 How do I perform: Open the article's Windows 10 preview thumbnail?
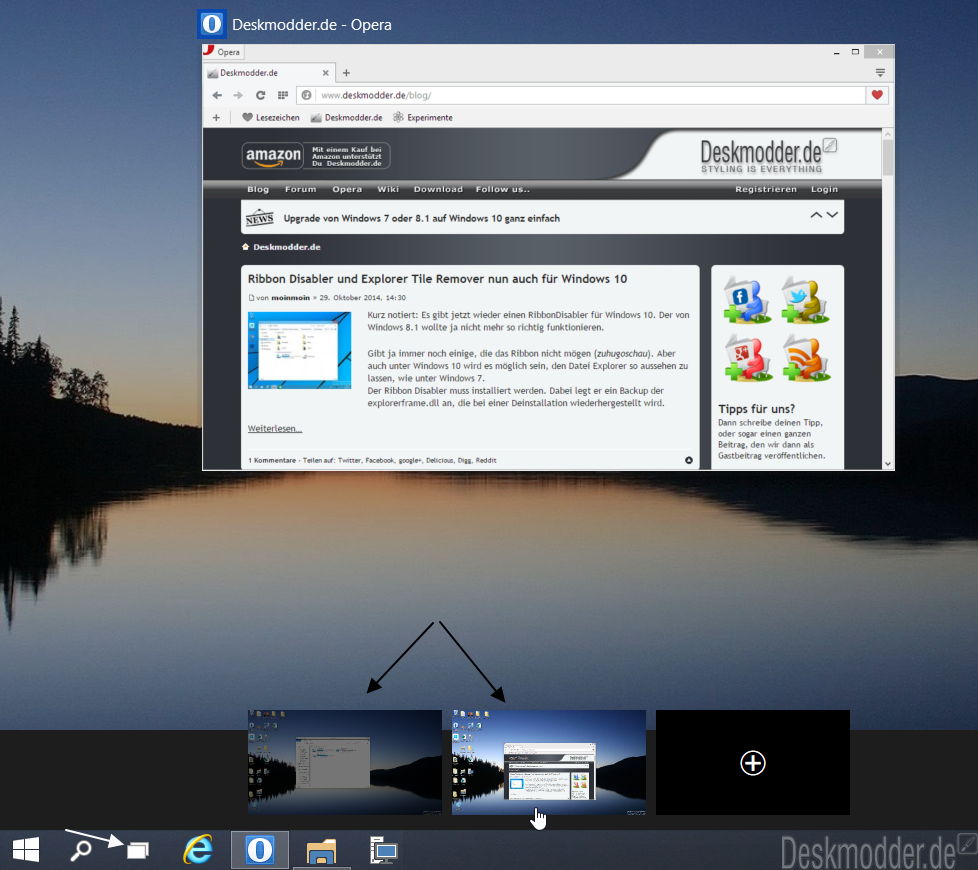click(299, 350)
